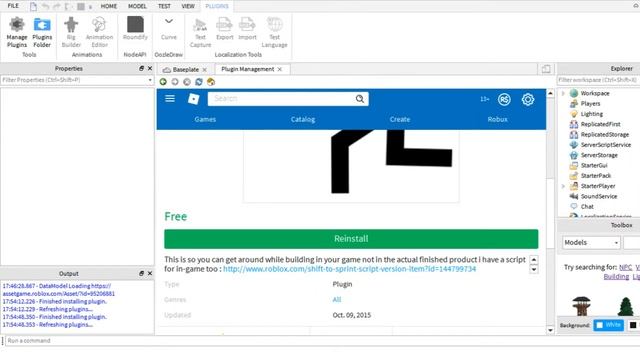Open the shift-to-sprint script link
The image size is (640, 360).
pyautogui.click(x=349, y=269)
